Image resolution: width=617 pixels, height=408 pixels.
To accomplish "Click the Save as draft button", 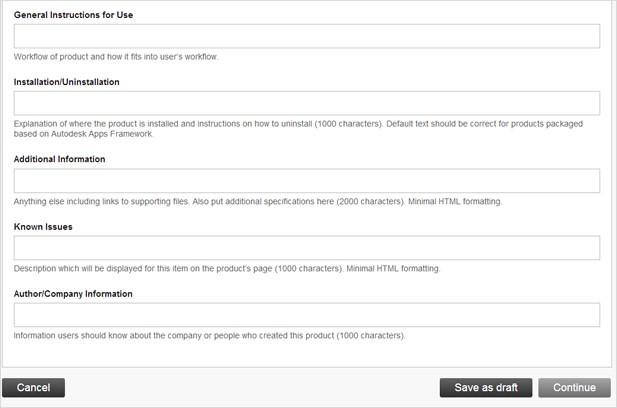I will pos(486,388).
